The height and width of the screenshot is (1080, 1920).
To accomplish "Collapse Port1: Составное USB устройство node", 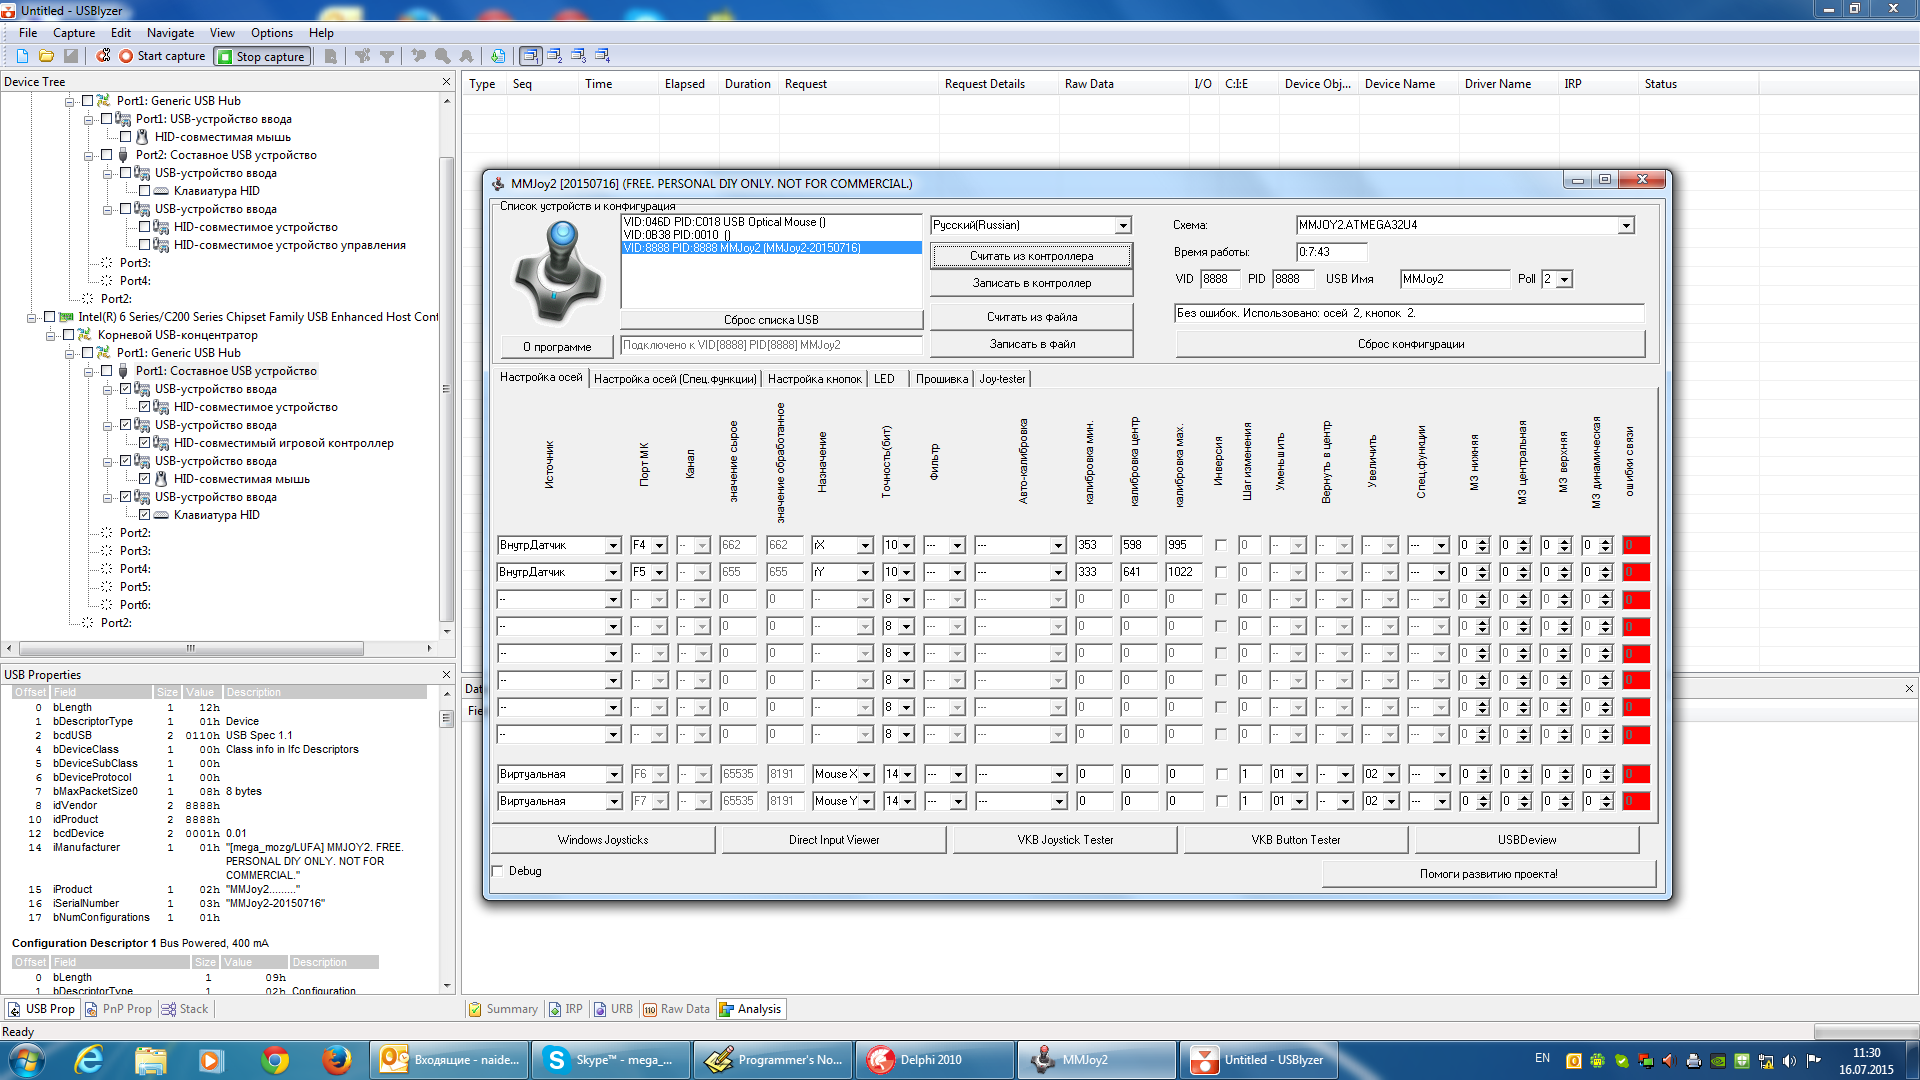I will point(88,371).
